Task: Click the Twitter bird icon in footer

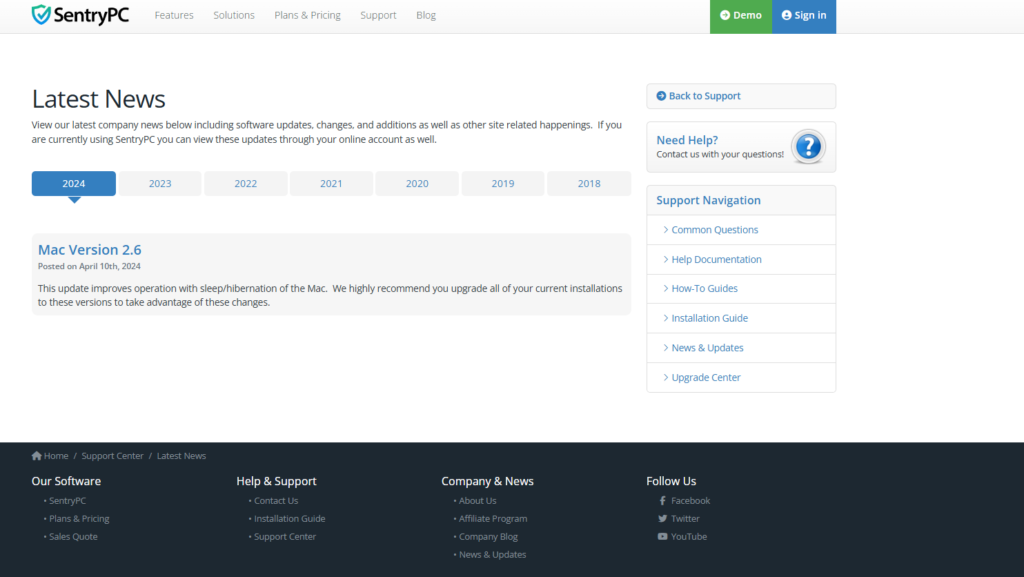Action: click(x=662, y=518)
